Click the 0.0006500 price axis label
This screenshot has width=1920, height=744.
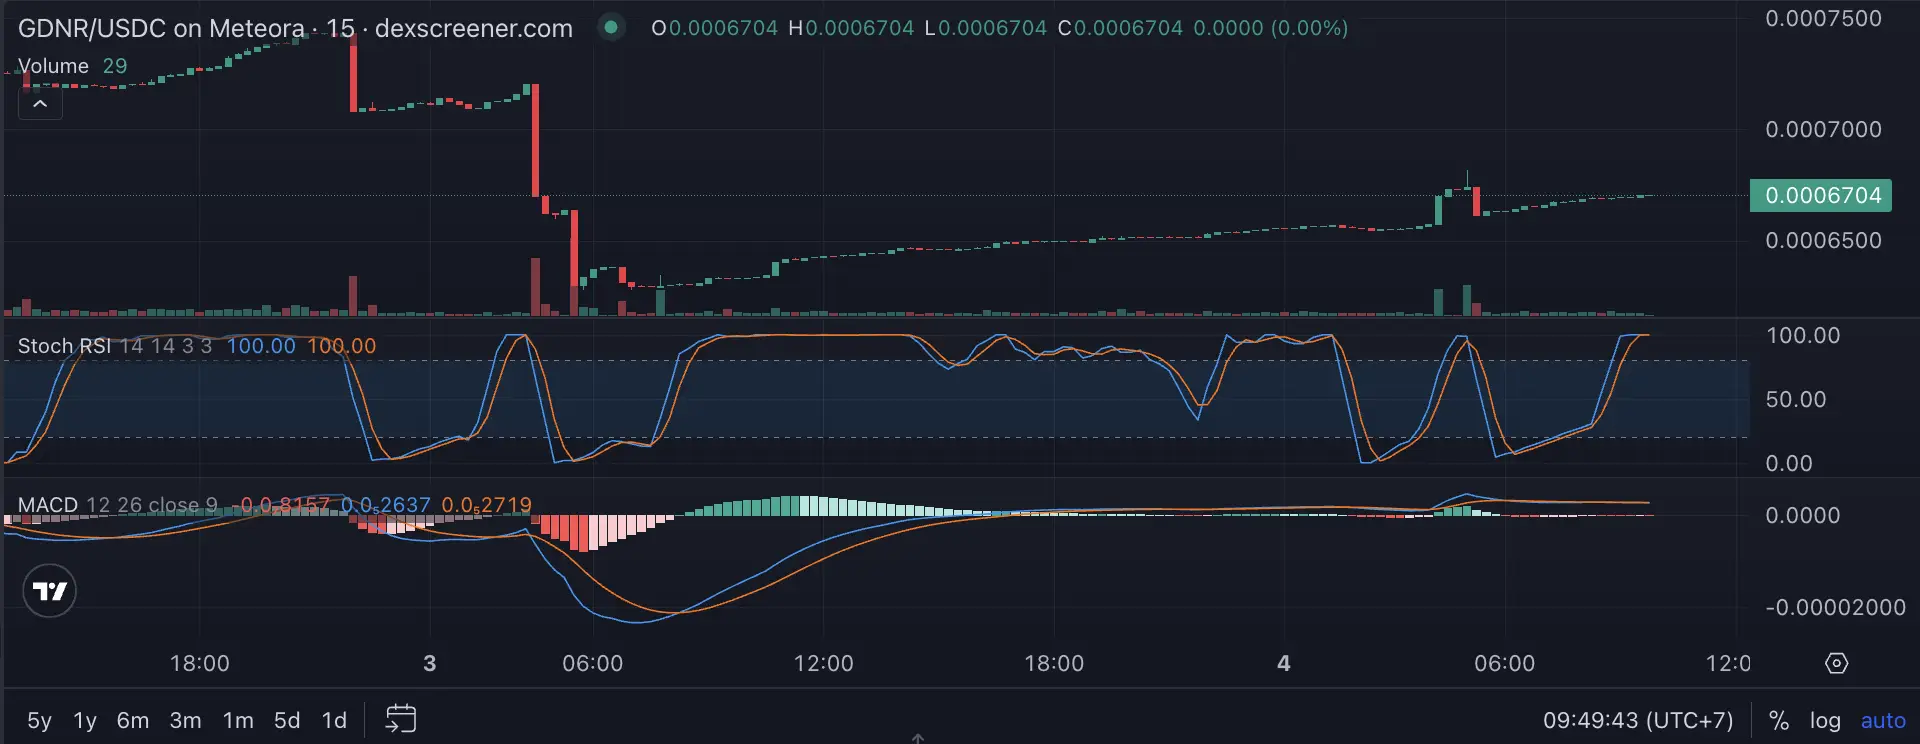[x=1823, y=240]
